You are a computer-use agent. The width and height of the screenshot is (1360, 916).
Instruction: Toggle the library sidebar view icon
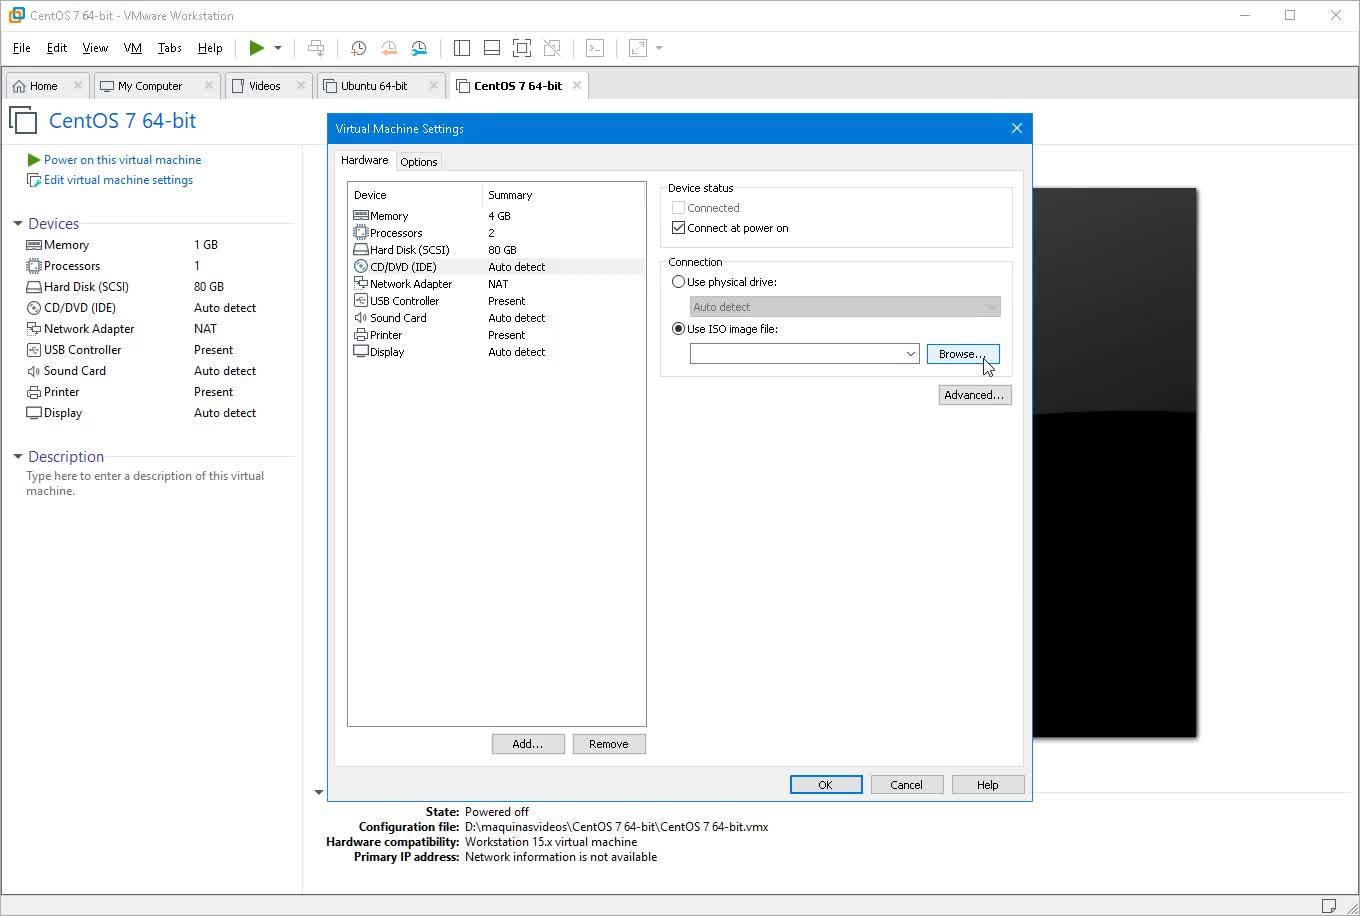pyautogui.click(x=461, y=48)
